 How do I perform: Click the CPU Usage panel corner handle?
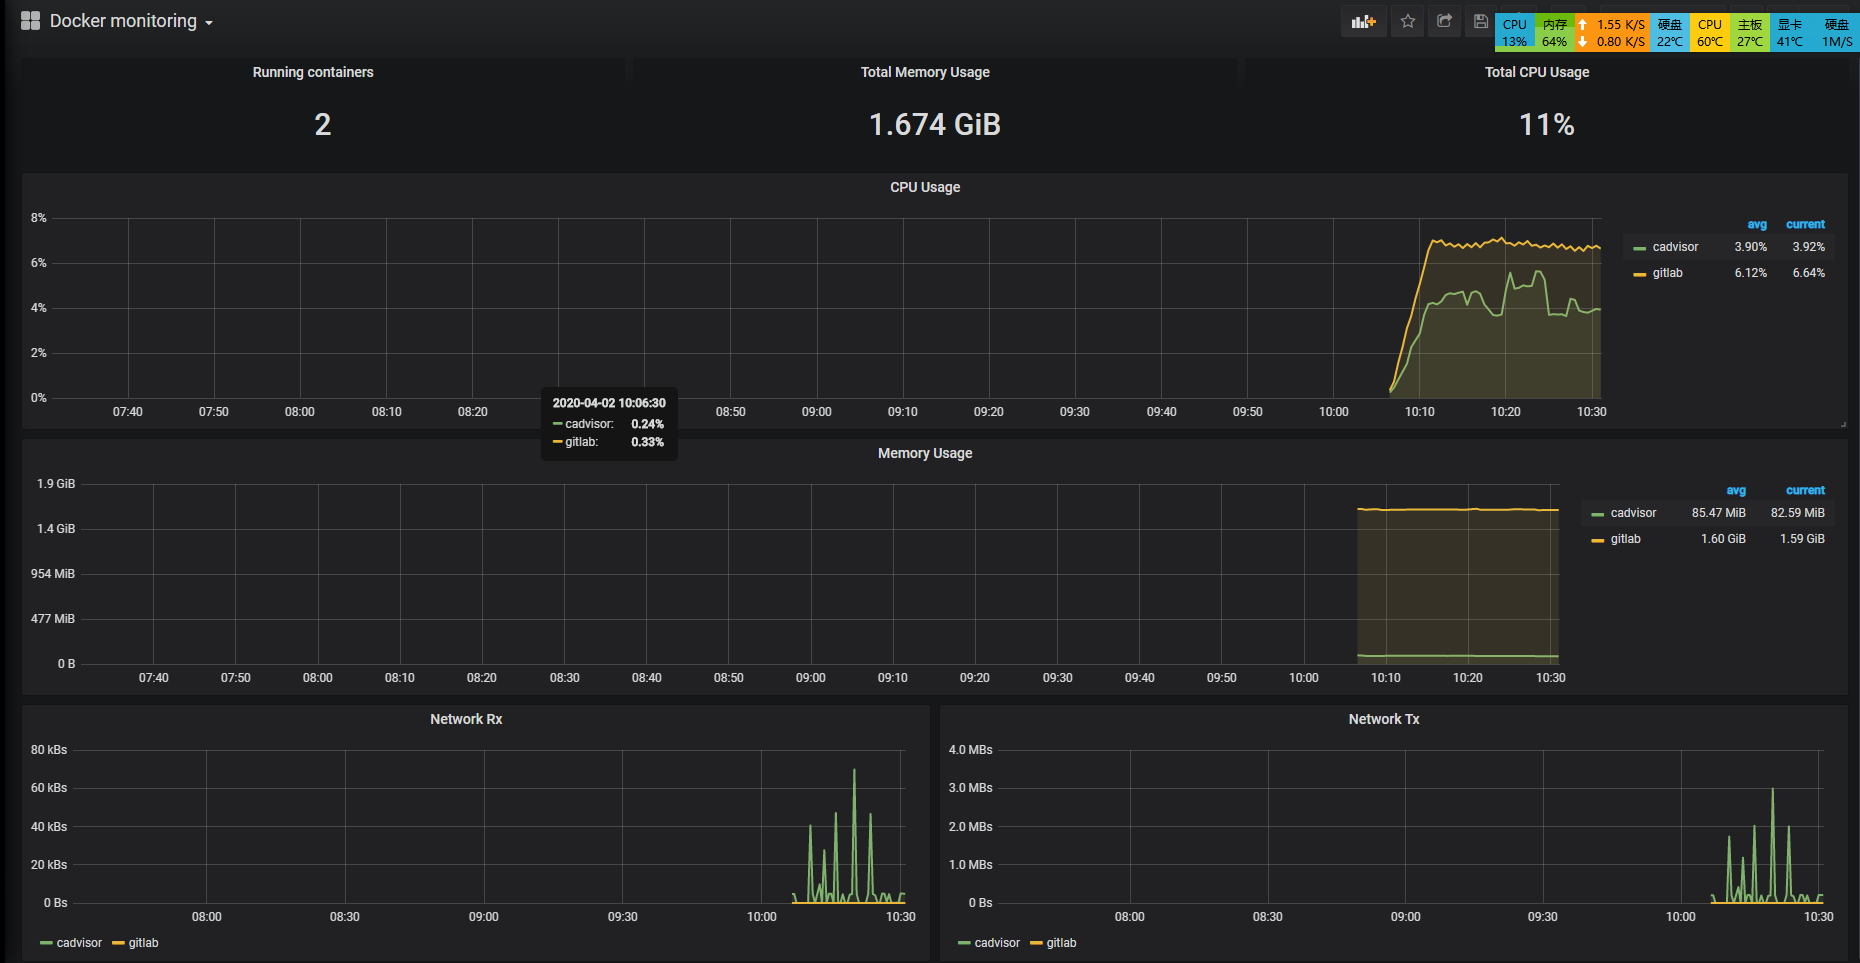[1843, 424]
